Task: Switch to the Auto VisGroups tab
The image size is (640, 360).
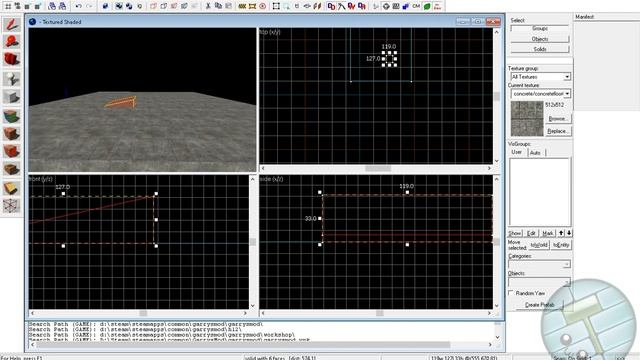Action: pos(535,153)
